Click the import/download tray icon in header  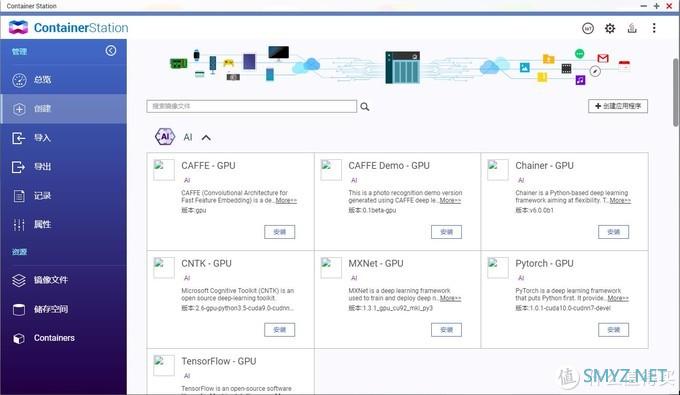point(632,29)
